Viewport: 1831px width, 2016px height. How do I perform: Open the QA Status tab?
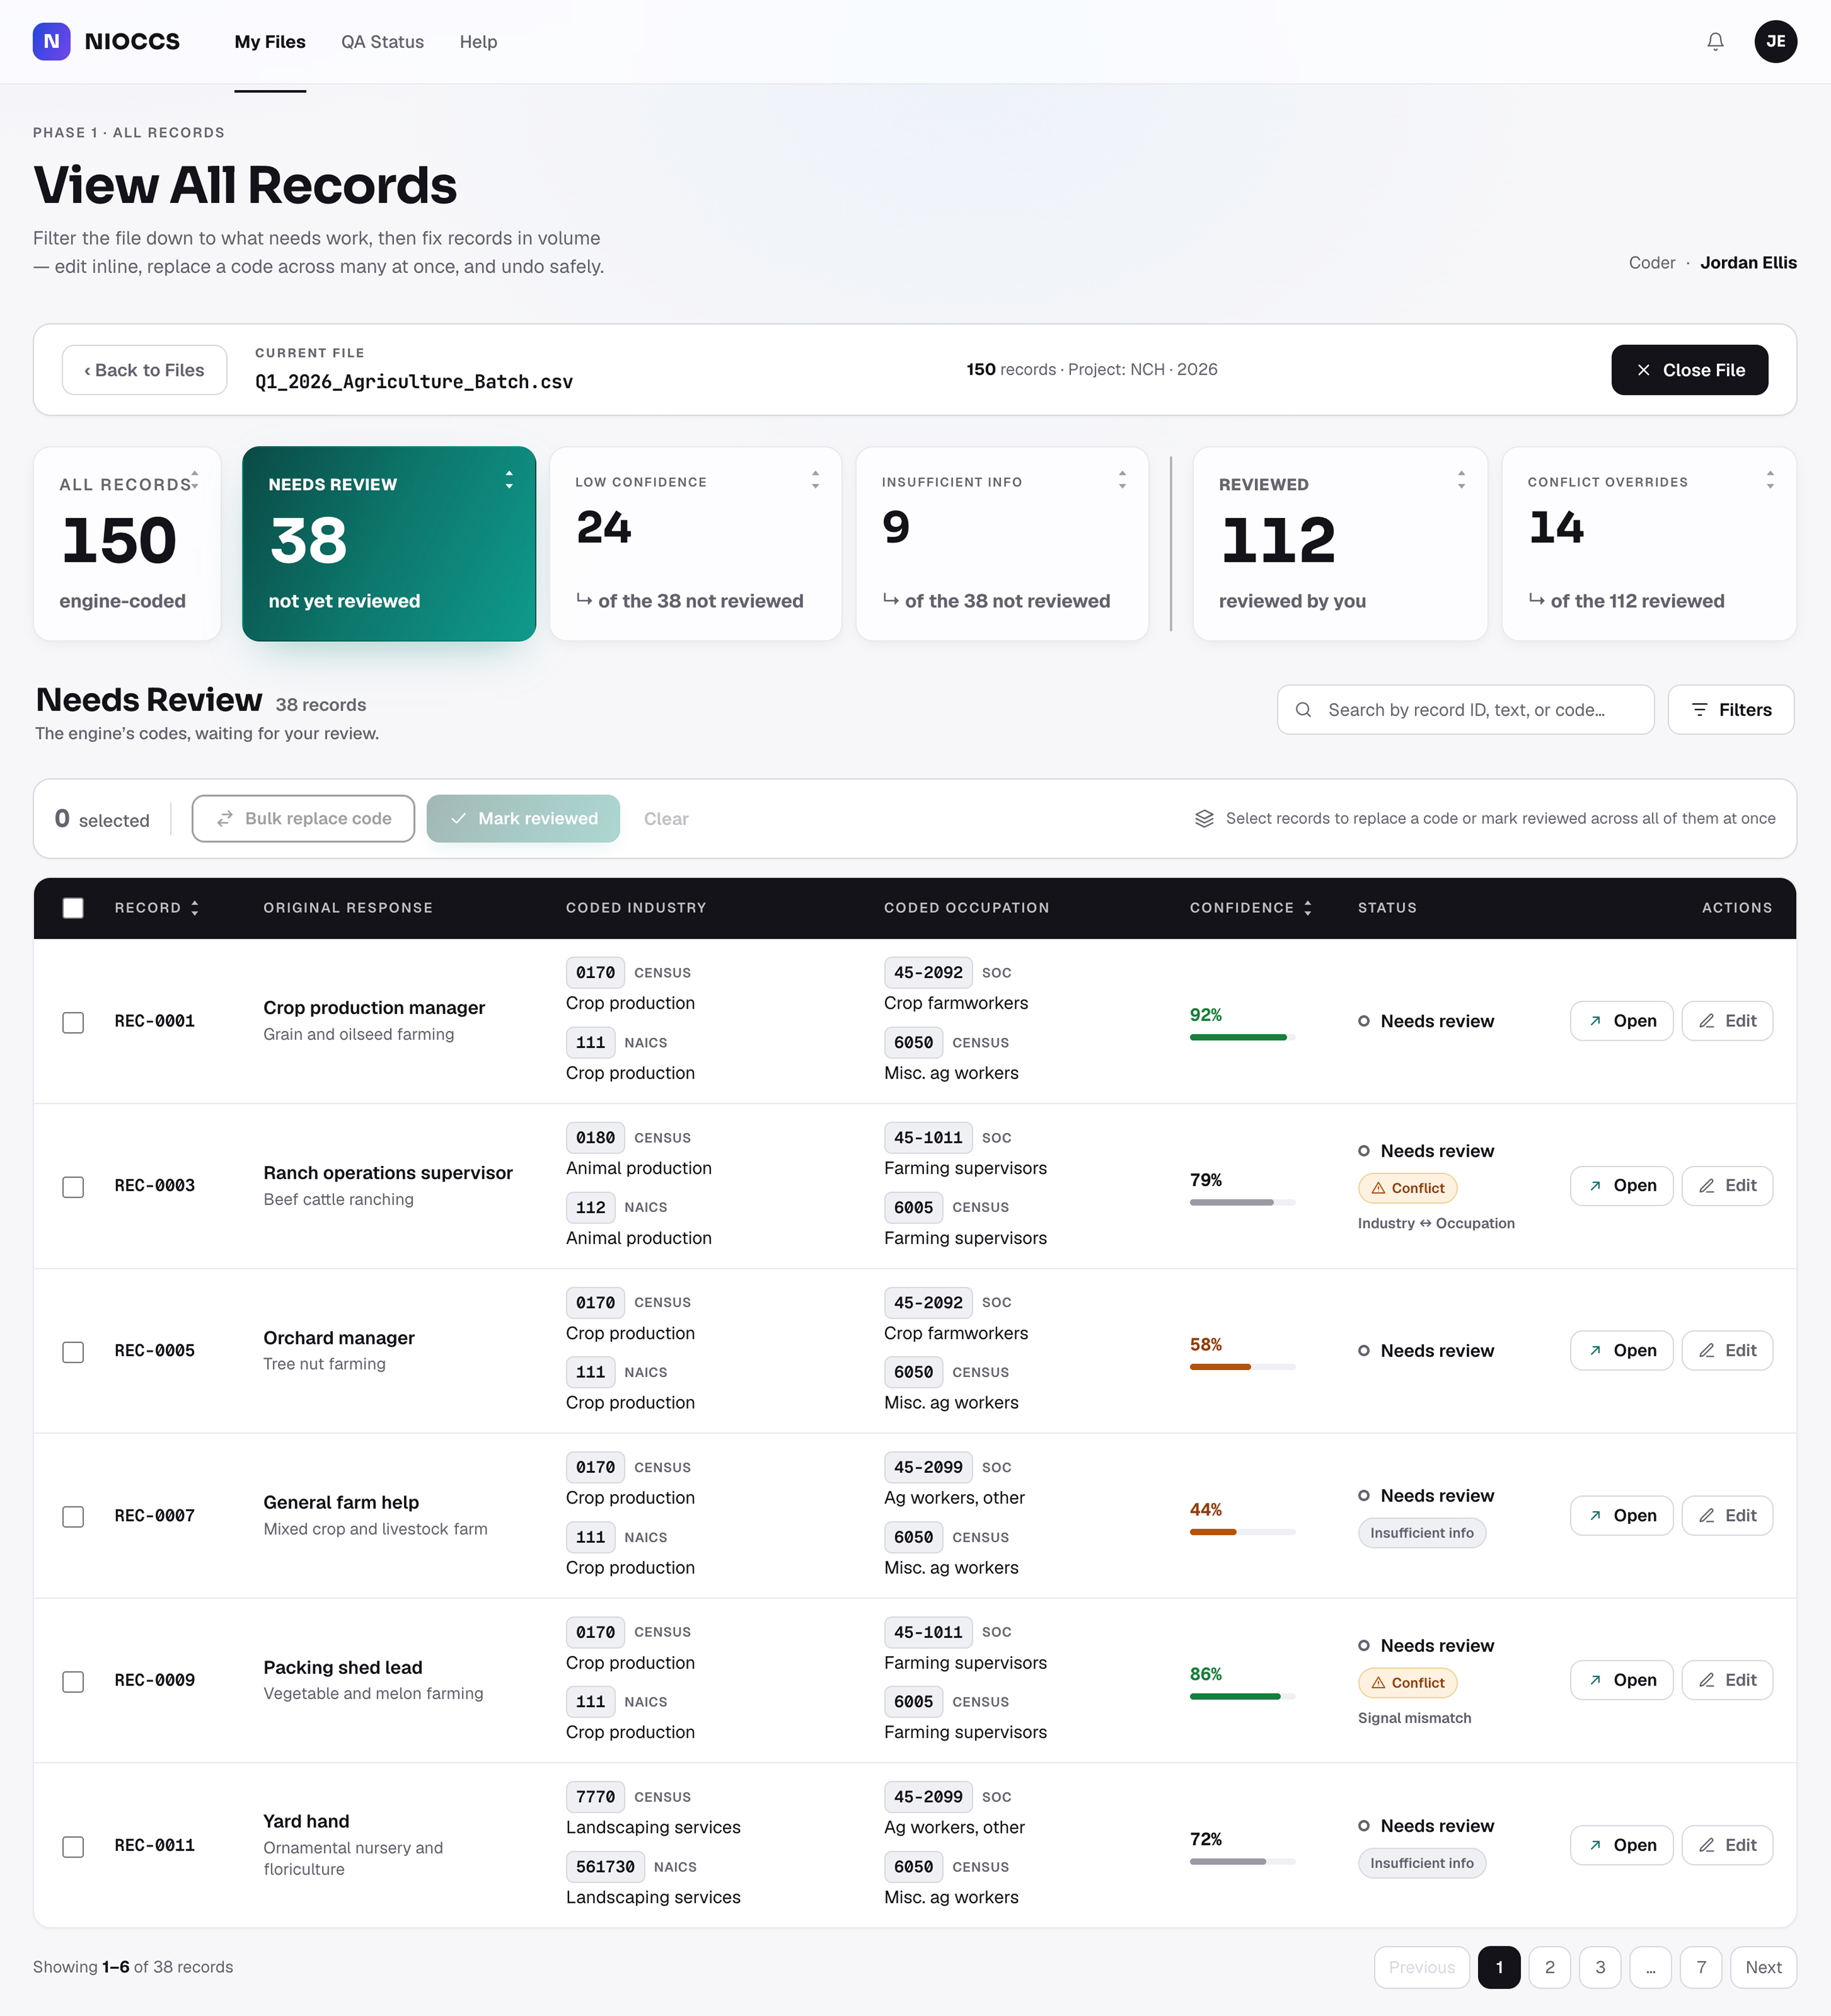coord(382,42)
